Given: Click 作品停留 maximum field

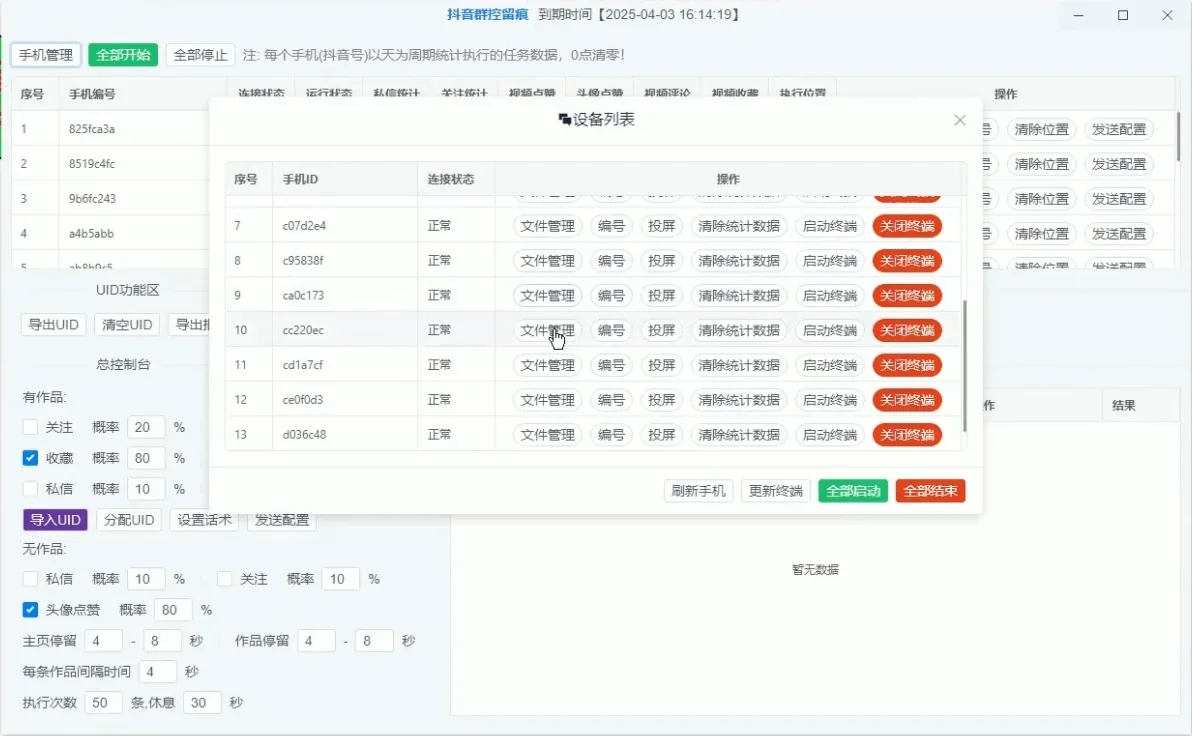Looking at the screenshot, I should coord(374,641).
